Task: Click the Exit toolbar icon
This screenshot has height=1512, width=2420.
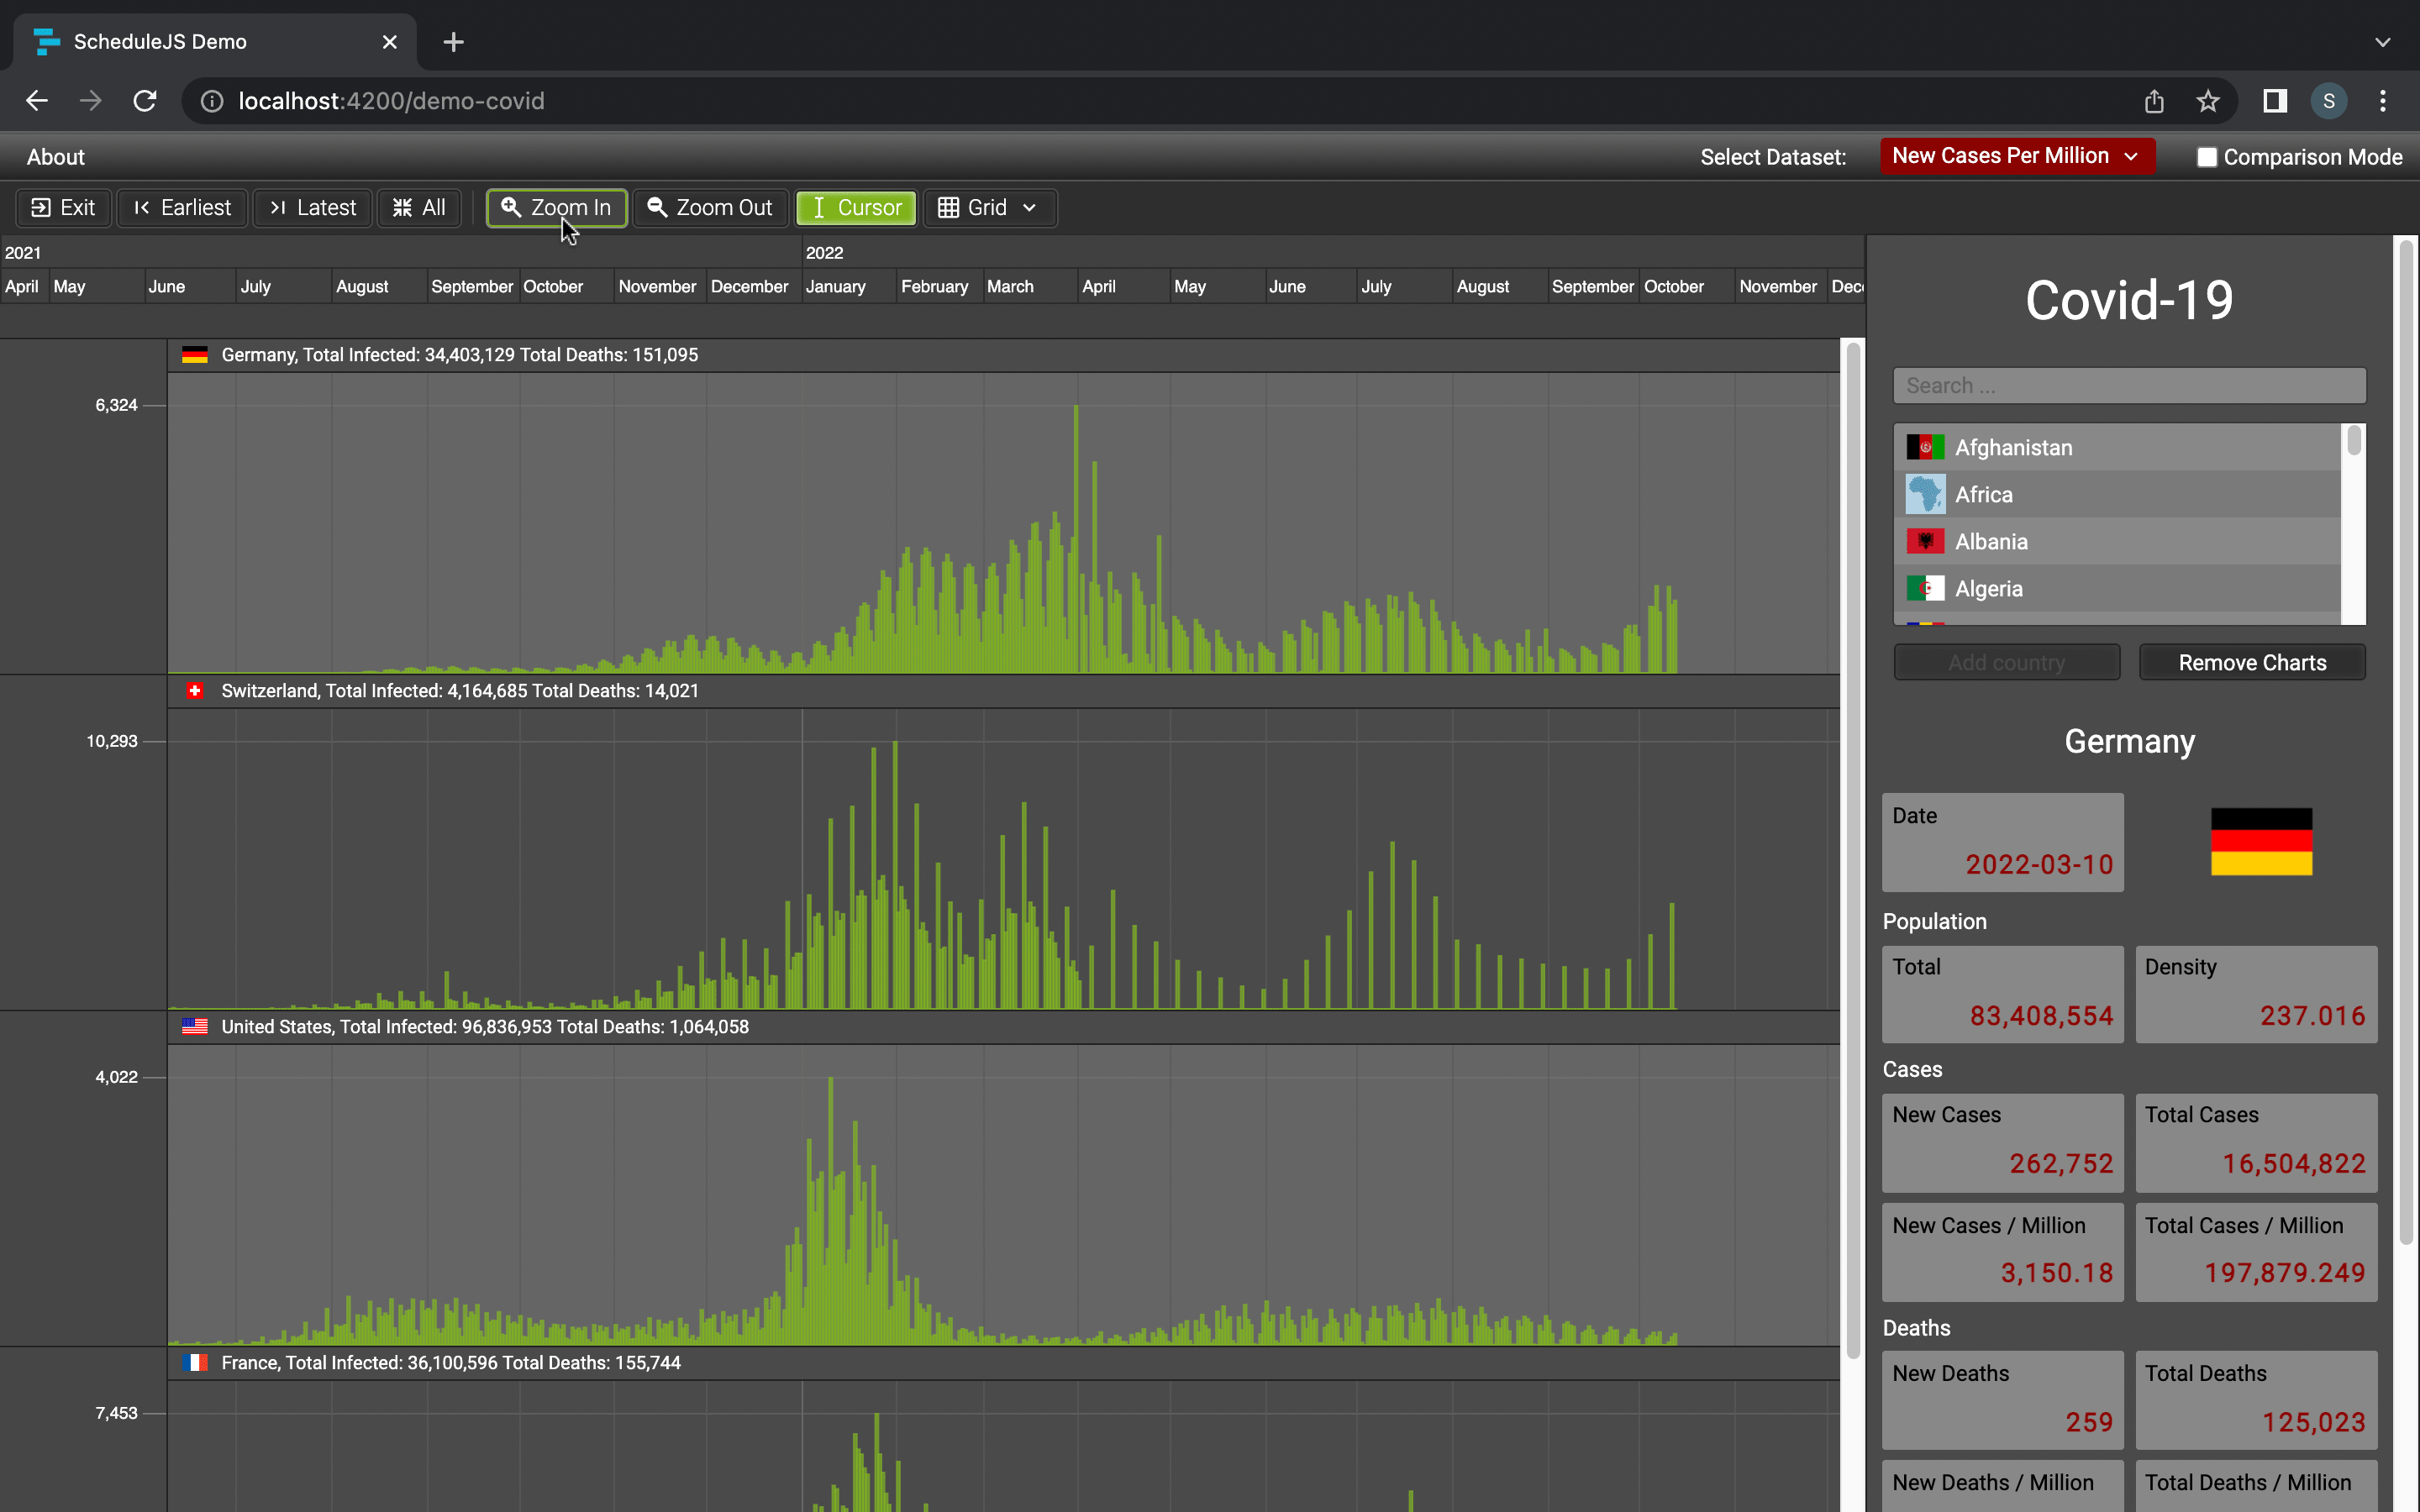Action: click(x=41, y=208)
